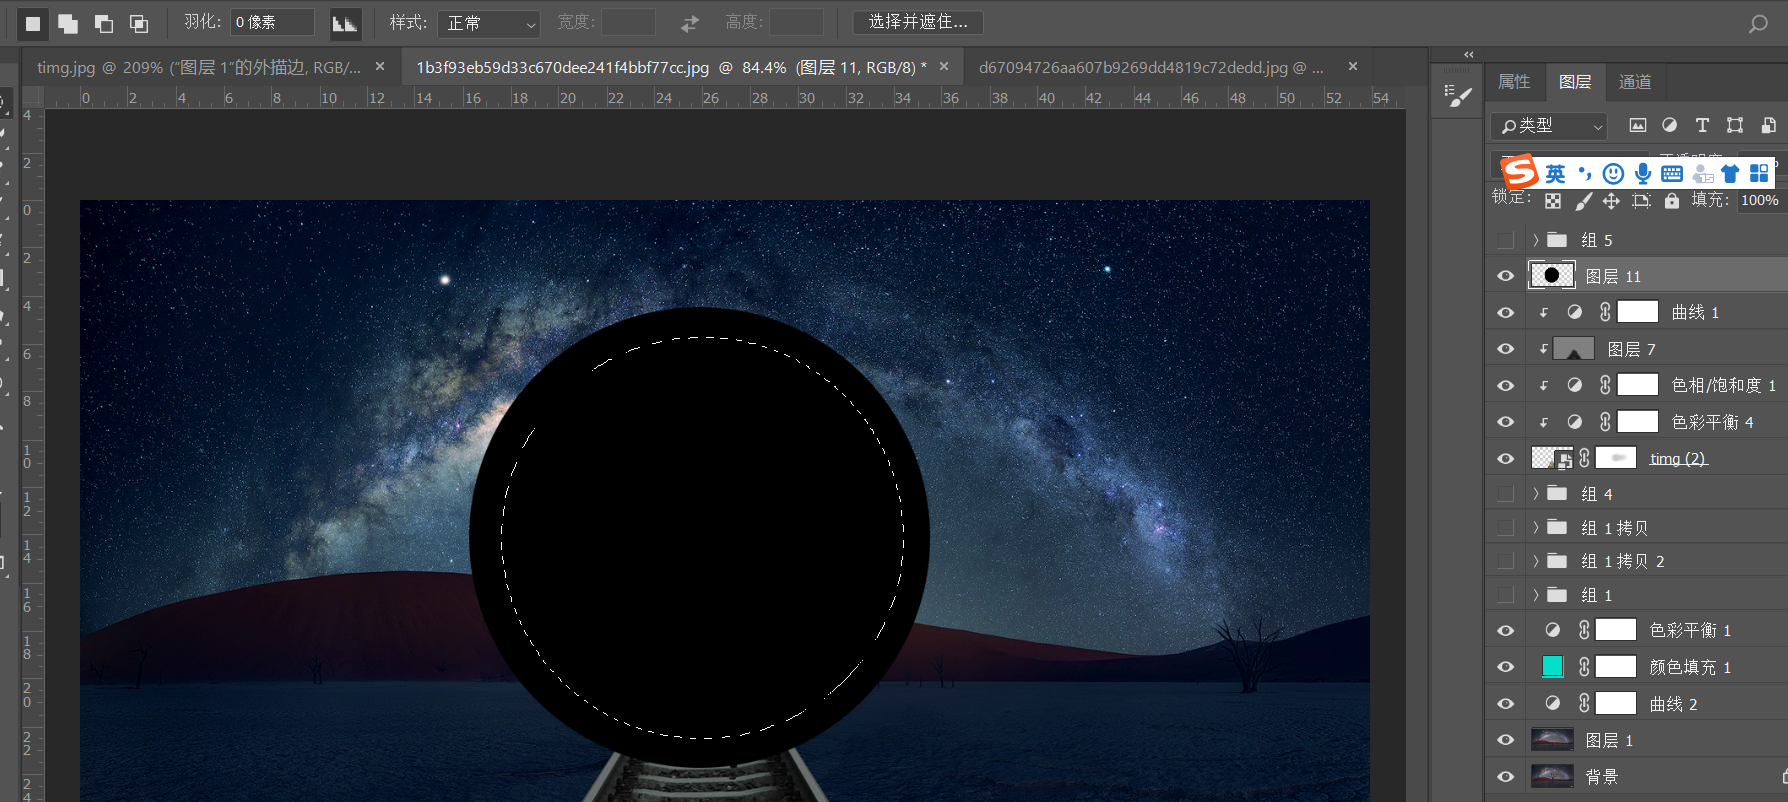Screen dimensions: 1788x802
Task: Click the cyan 颜色填充 1 color swatch
Action: pos(1552,666)
